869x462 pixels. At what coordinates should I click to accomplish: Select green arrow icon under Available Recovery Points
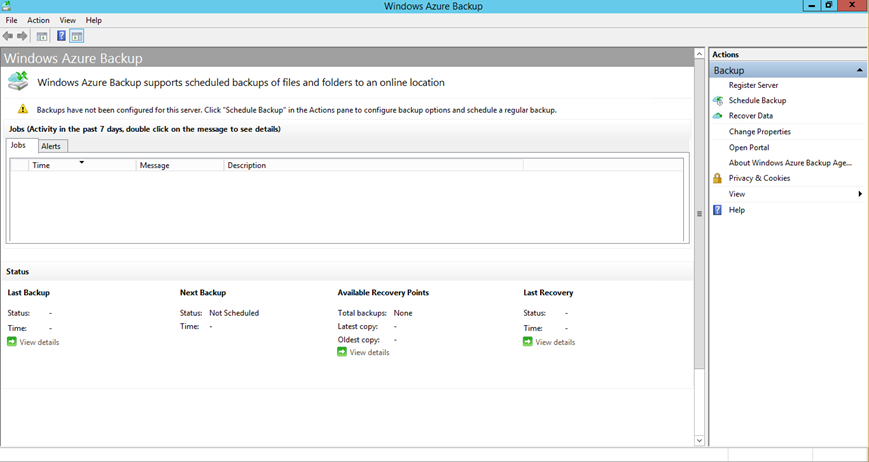coord(342,352)
